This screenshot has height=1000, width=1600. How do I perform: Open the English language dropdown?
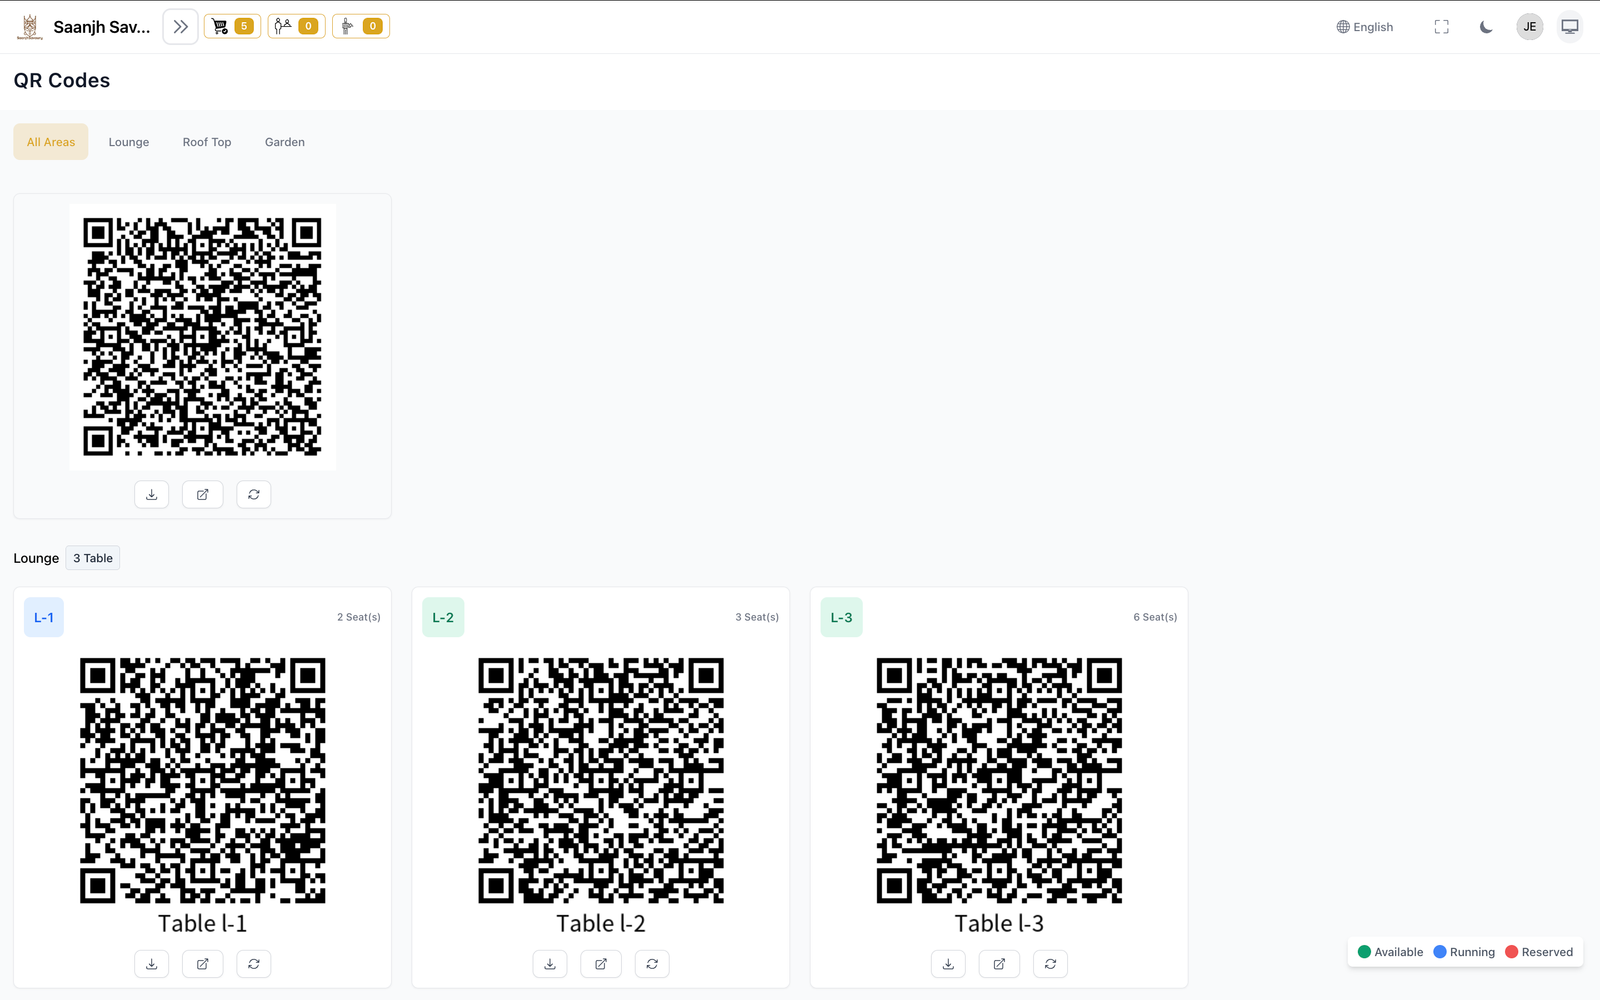(x=1365, y=27)
